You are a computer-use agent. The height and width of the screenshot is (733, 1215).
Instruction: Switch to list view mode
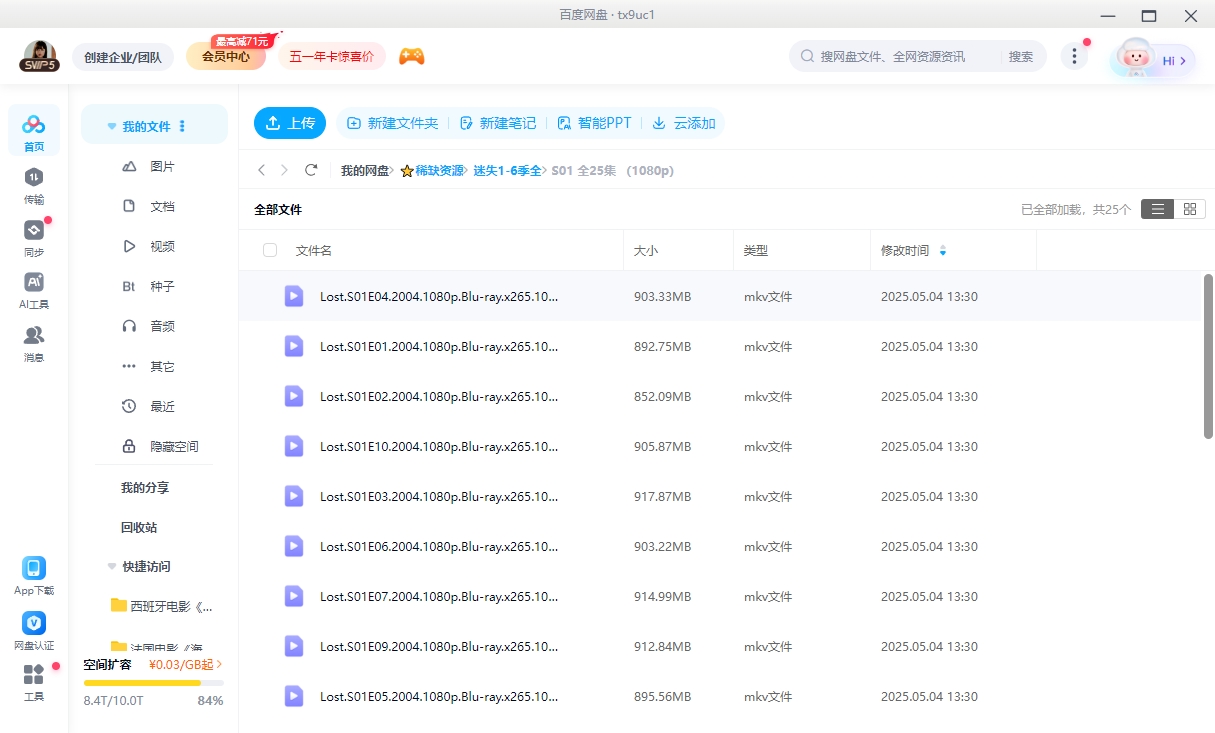(x=1158, y=209)
